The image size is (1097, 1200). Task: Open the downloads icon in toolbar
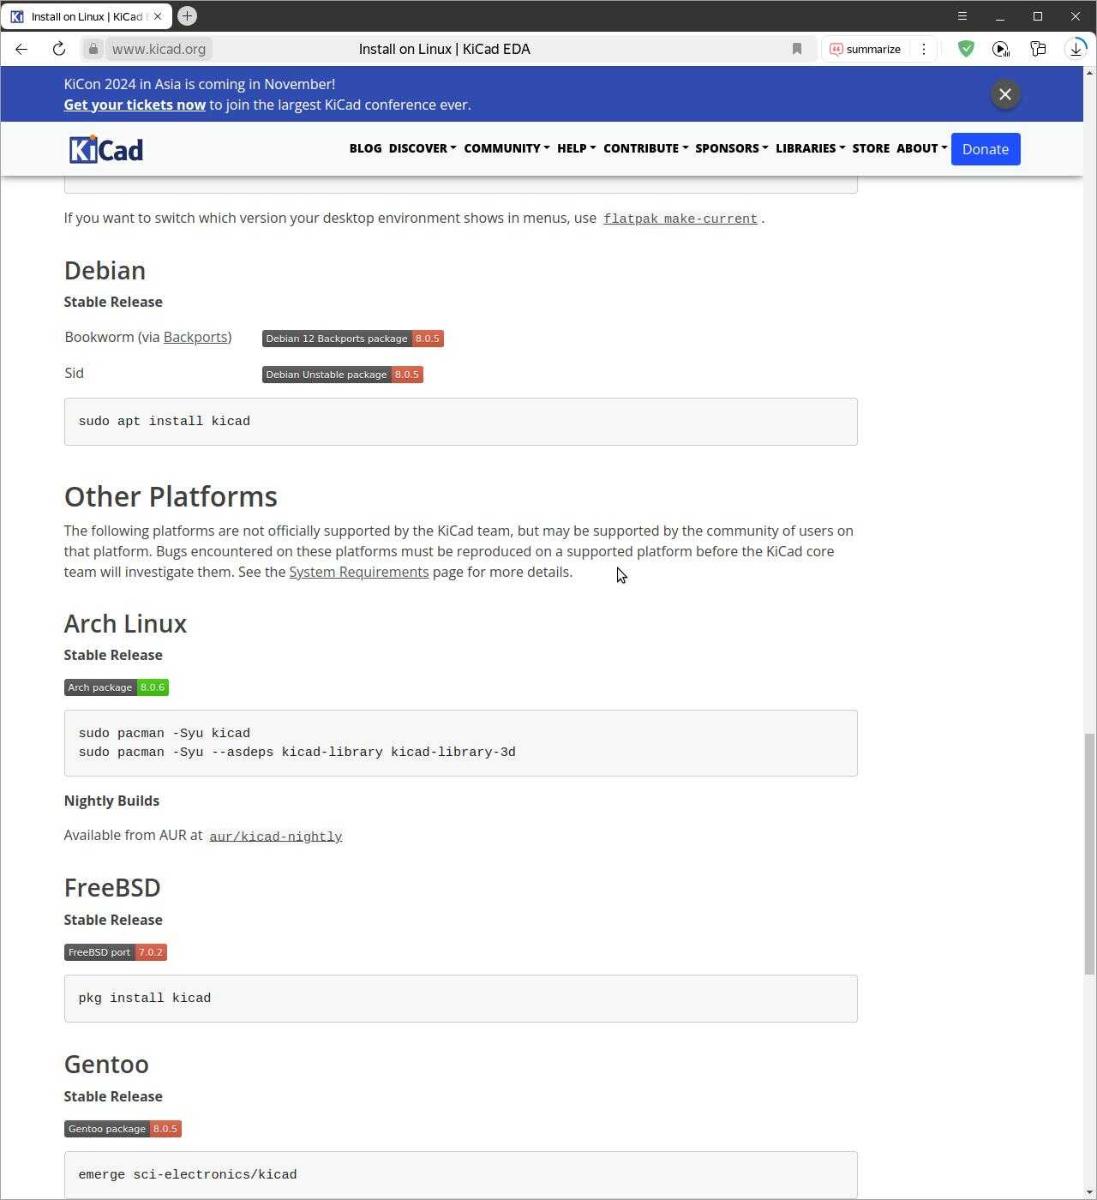[1076, 49]
